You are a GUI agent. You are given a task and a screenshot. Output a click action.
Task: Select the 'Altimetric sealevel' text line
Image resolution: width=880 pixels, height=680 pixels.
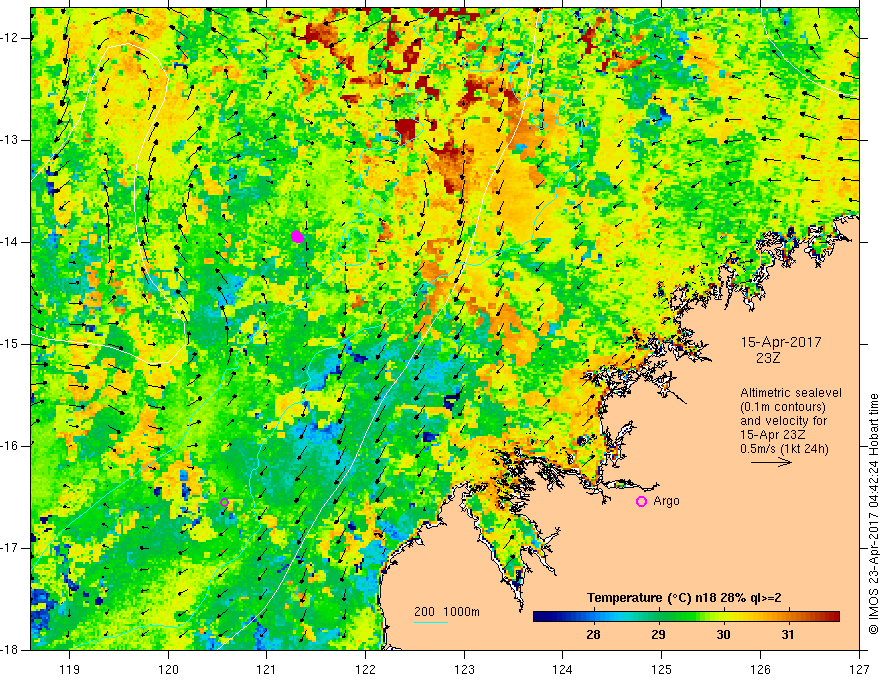[791, 393]
